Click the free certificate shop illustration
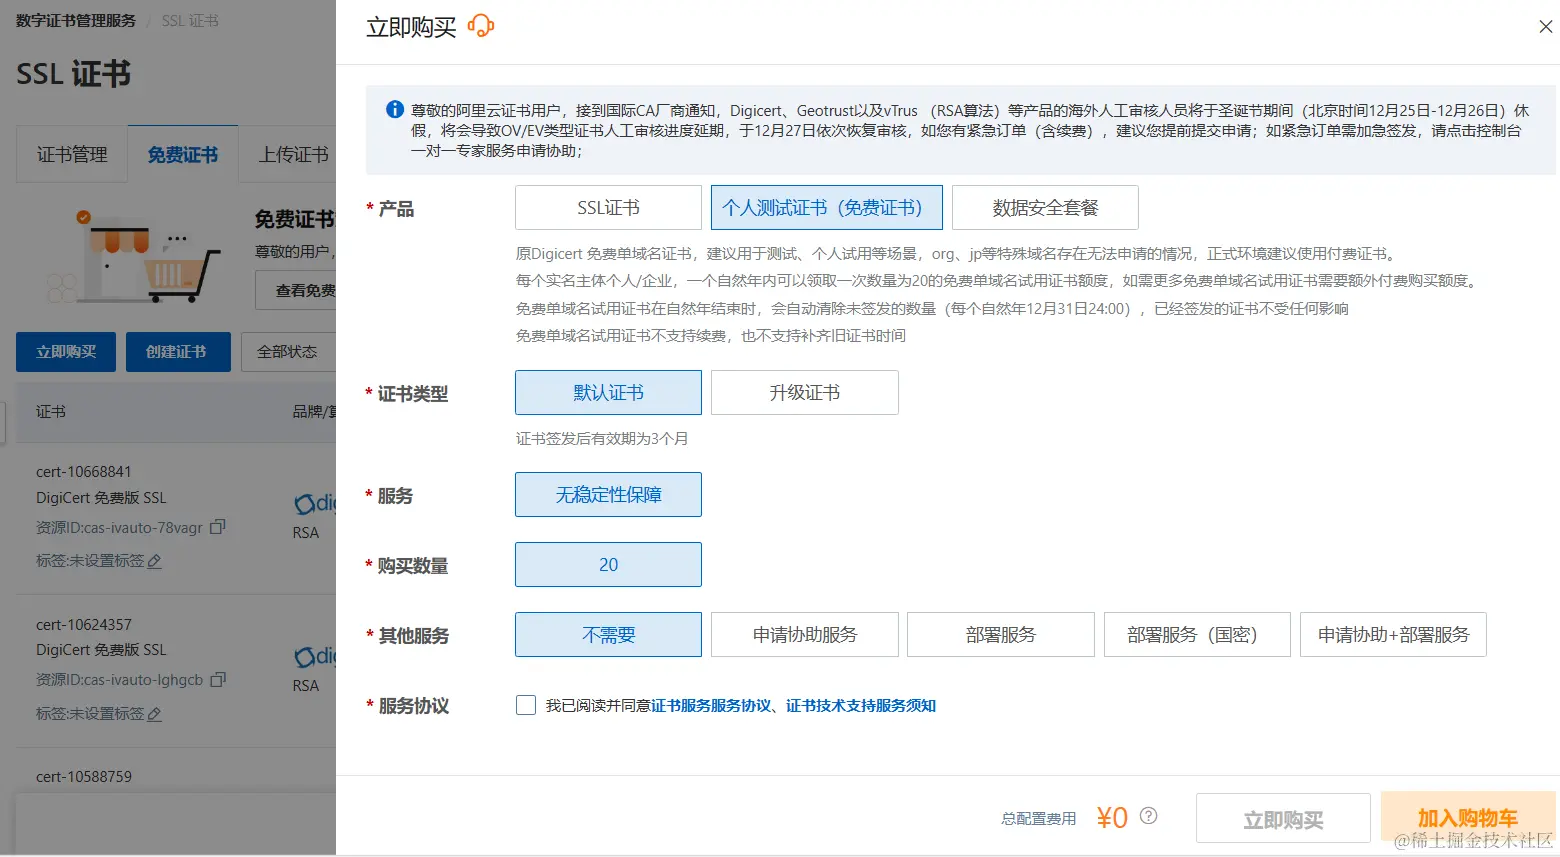The width and height of the screenshot is (1560, 857). (133, 257)
